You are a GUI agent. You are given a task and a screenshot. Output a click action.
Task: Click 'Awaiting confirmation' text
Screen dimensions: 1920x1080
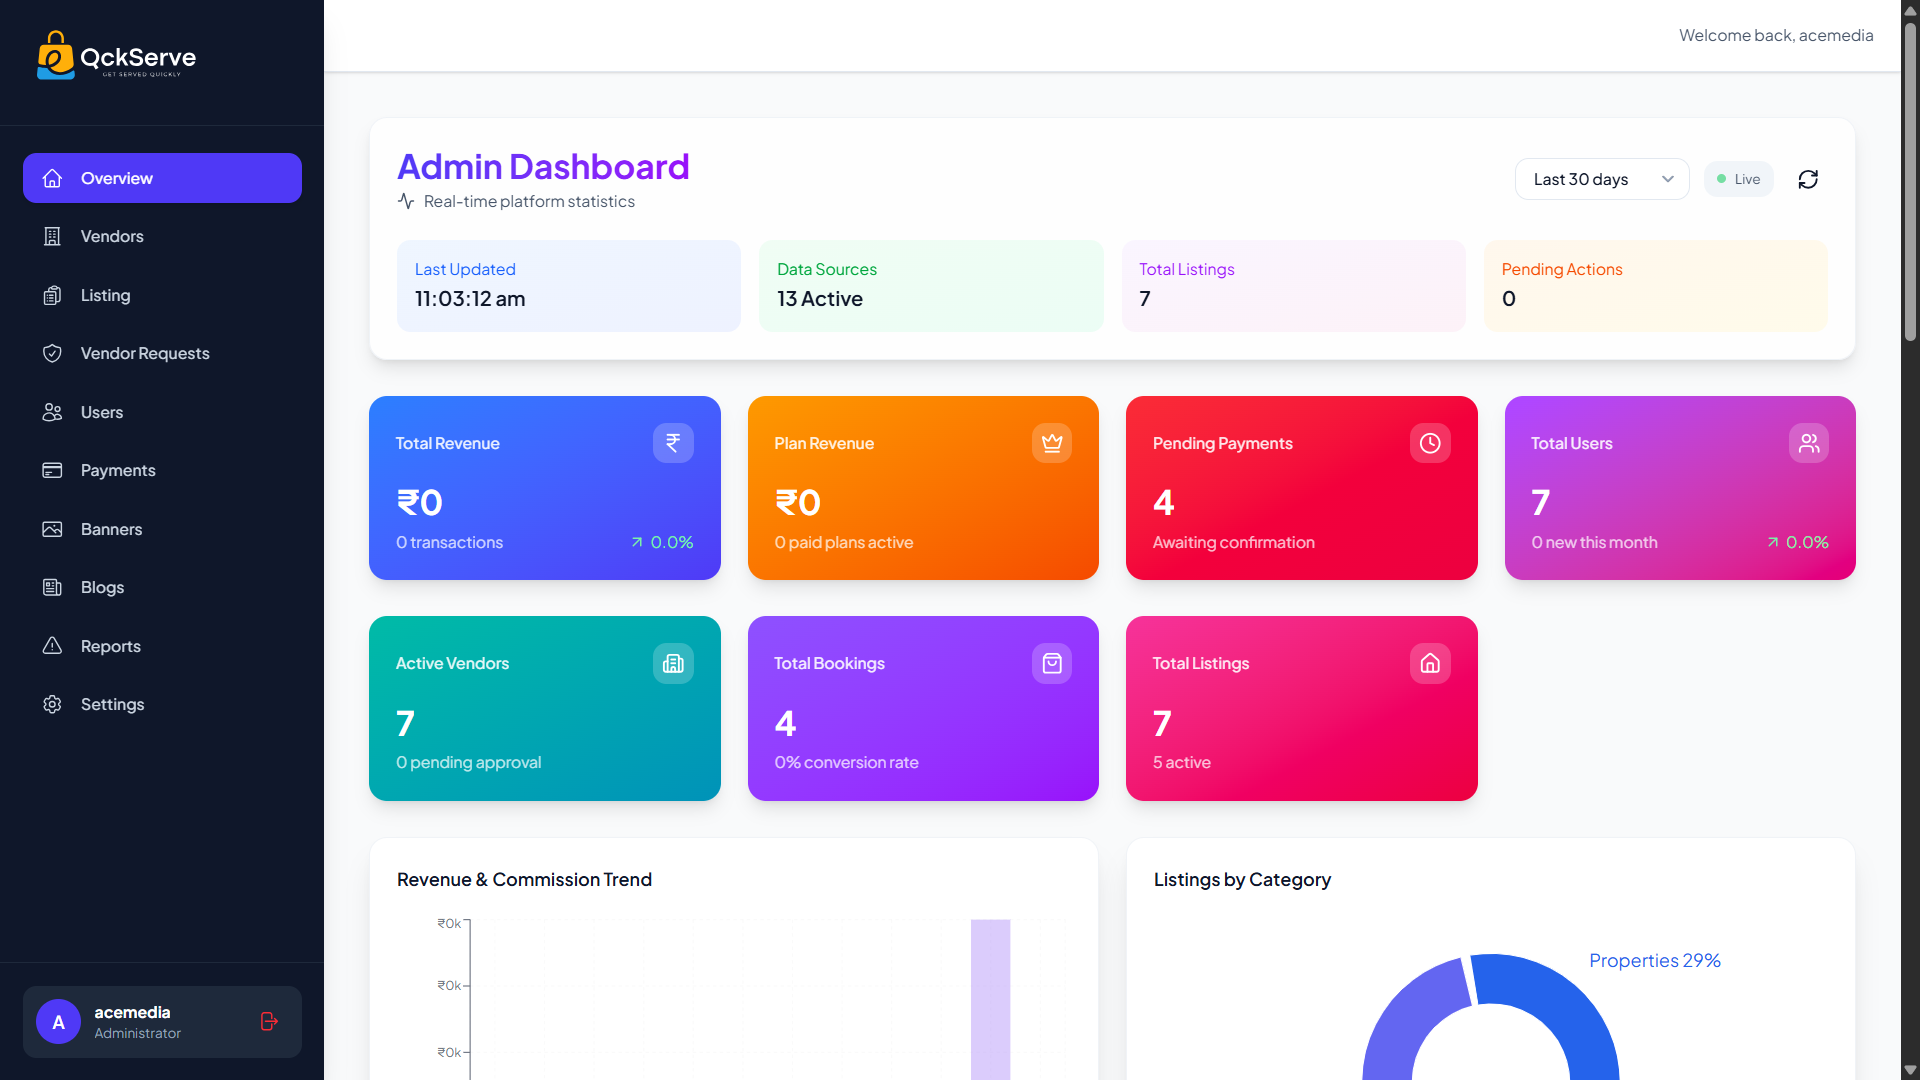1233,542
